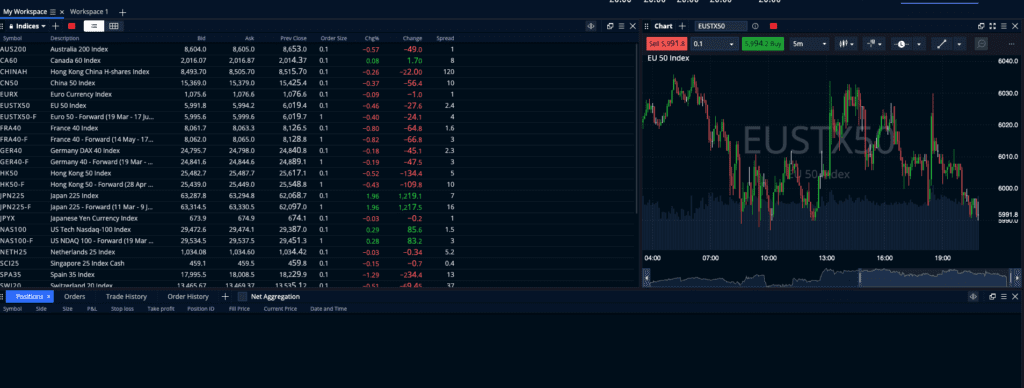The height and width of the screenshot is (388, 1024).
Task: Open the Indices panel hamburger menu
Action: (621, 26)
